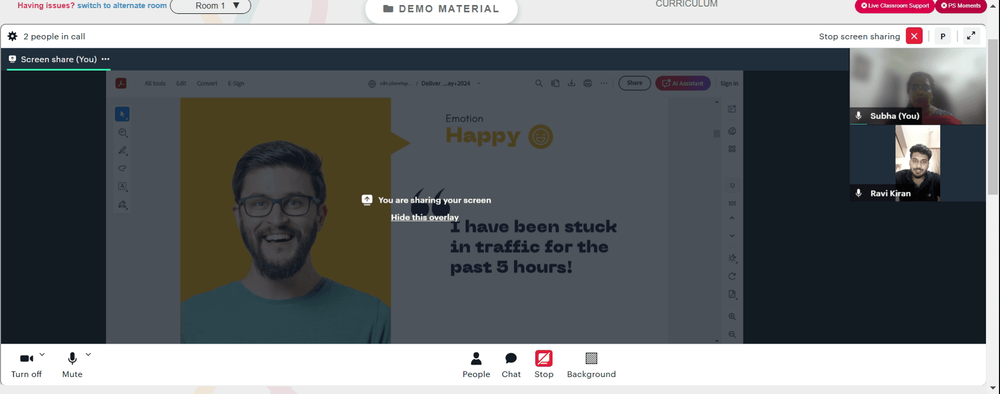Click the copy pages icon in Acrobat toolbar
Screen dimensions: 1000x394
click(x=555, y=84)
